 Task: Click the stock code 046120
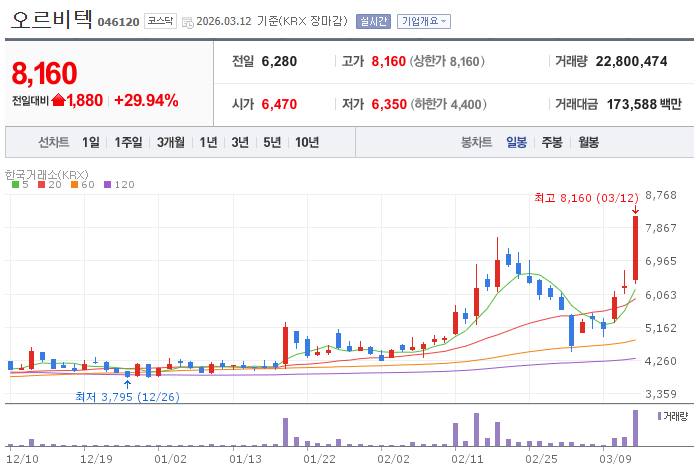click(x=118, y=22)
